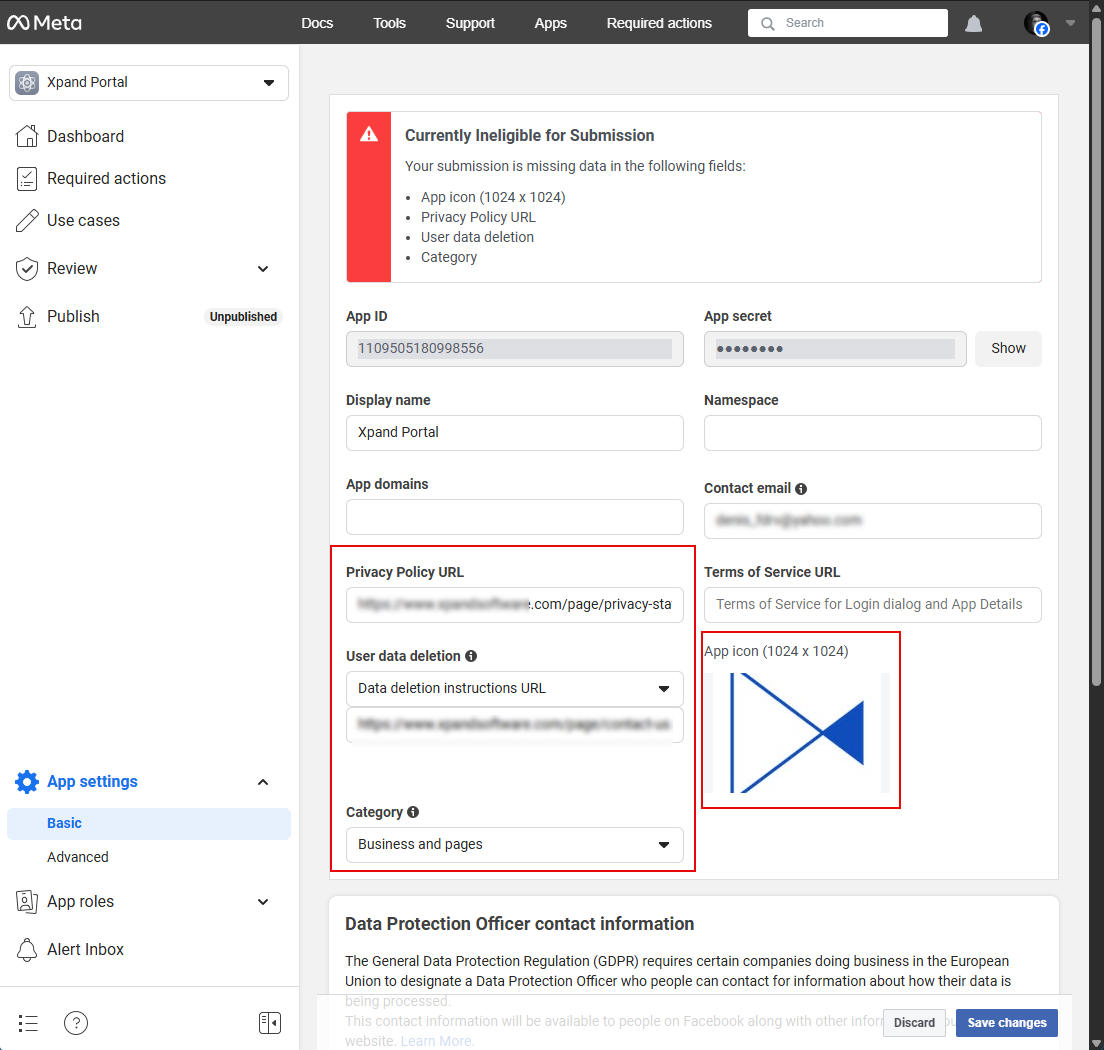Select Basic under App settings

pyautogui.click(x=149, y=823)
